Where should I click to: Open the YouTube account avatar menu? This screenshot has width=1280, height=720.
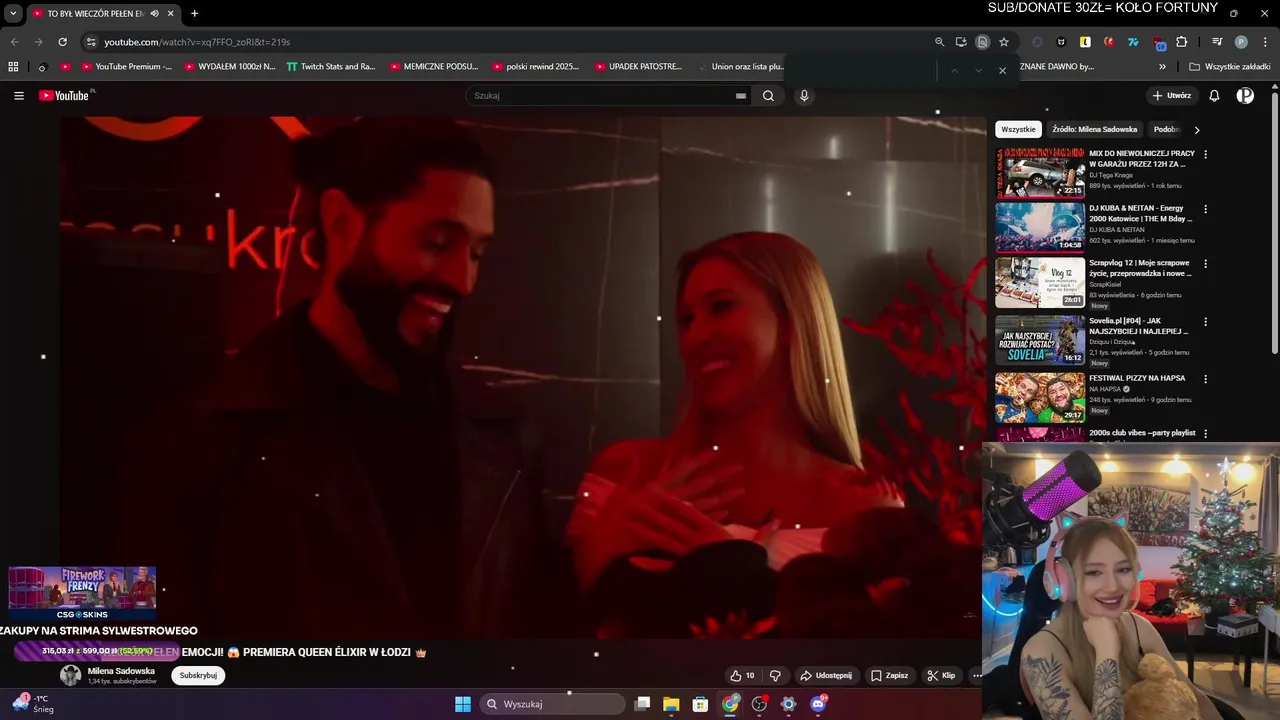tap(1245, 96)
